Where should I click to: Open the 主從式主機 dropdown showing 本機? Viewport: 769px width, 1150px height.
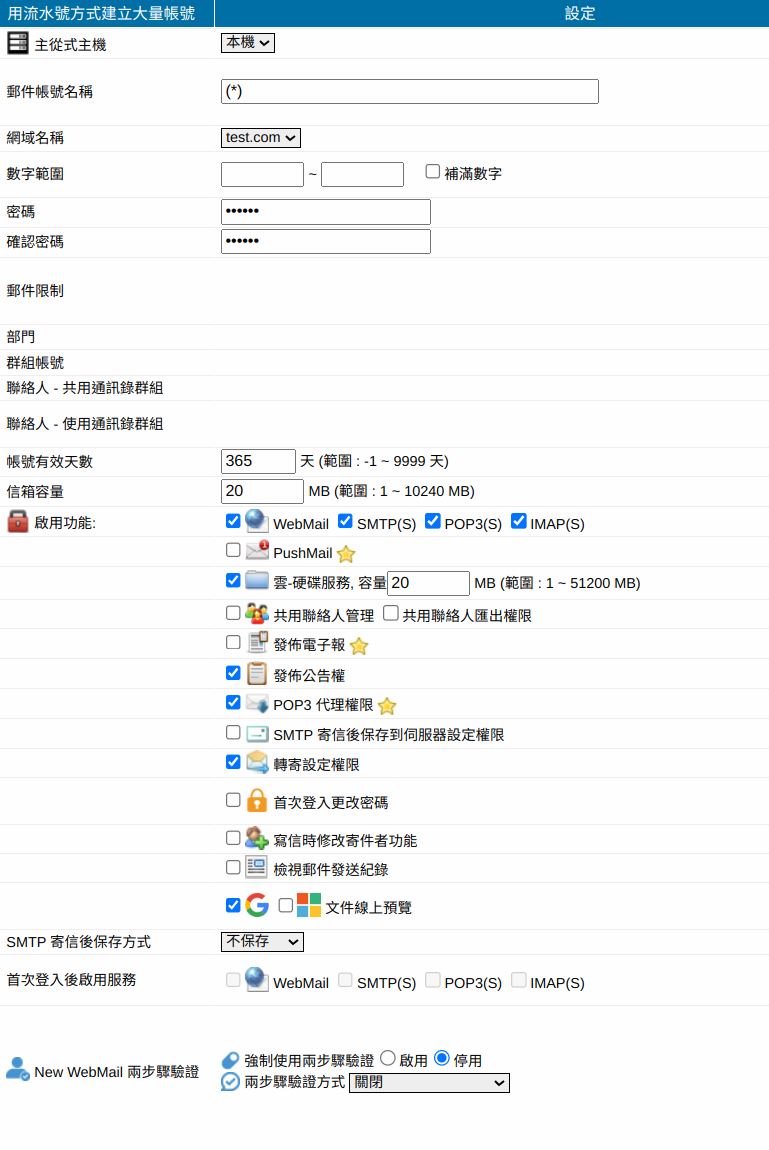click(247, 43)
